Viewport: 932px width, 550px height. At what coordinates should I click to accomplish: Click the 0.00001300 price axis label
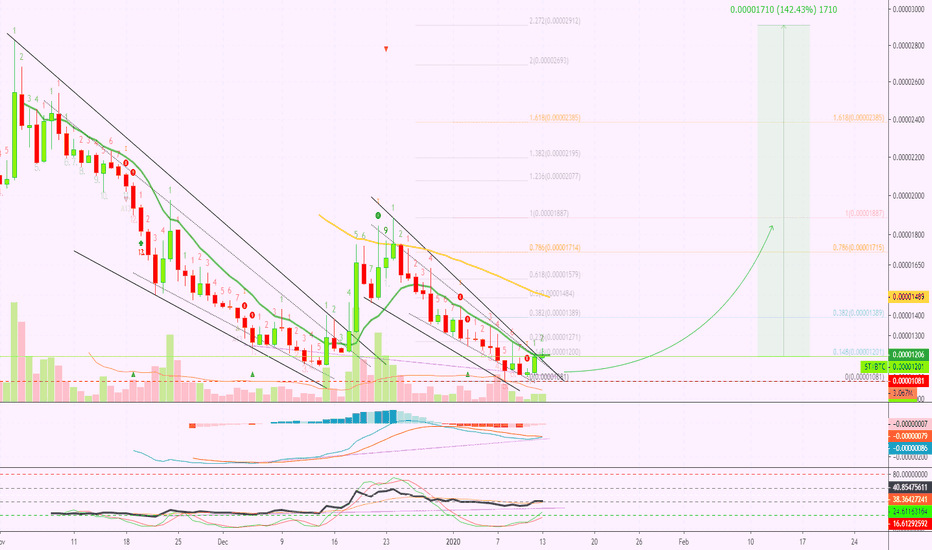(910, 336)
